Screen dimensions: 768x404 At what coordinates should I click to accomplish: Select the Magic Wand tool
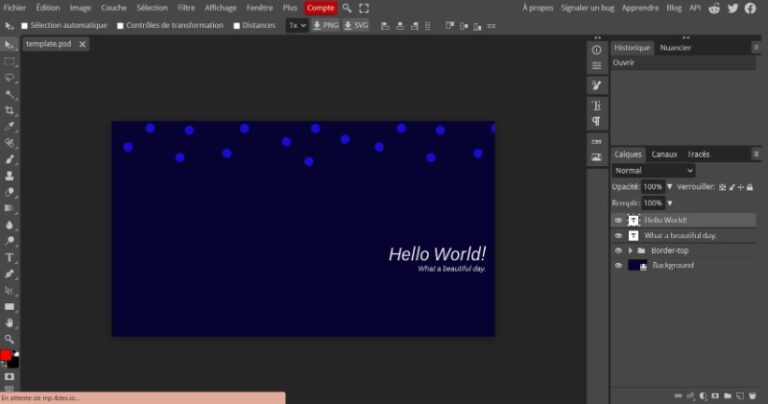[x=9, y=94]
